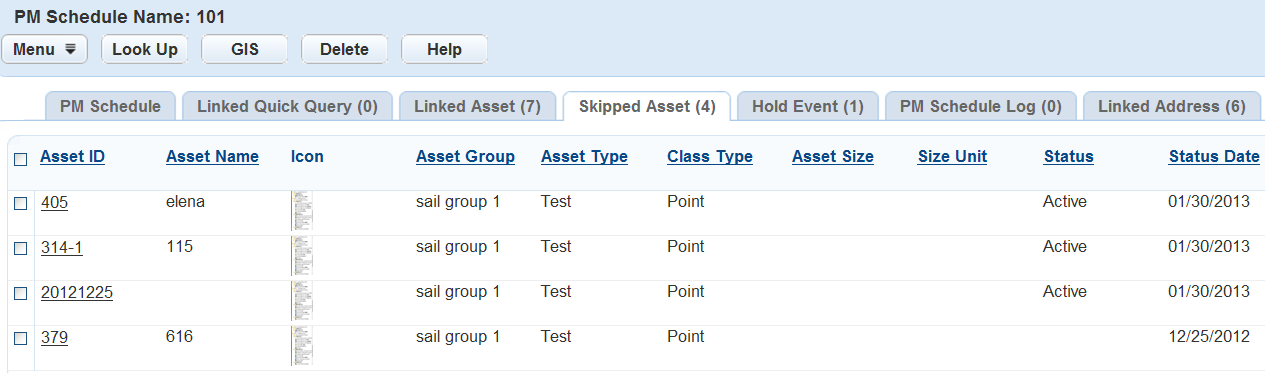Open the Help button

445,49
